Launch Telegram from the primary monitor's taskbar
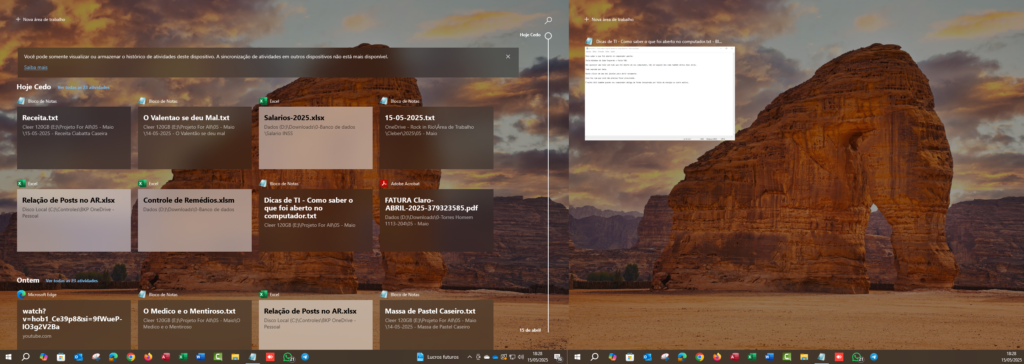 tap(305, 357)
